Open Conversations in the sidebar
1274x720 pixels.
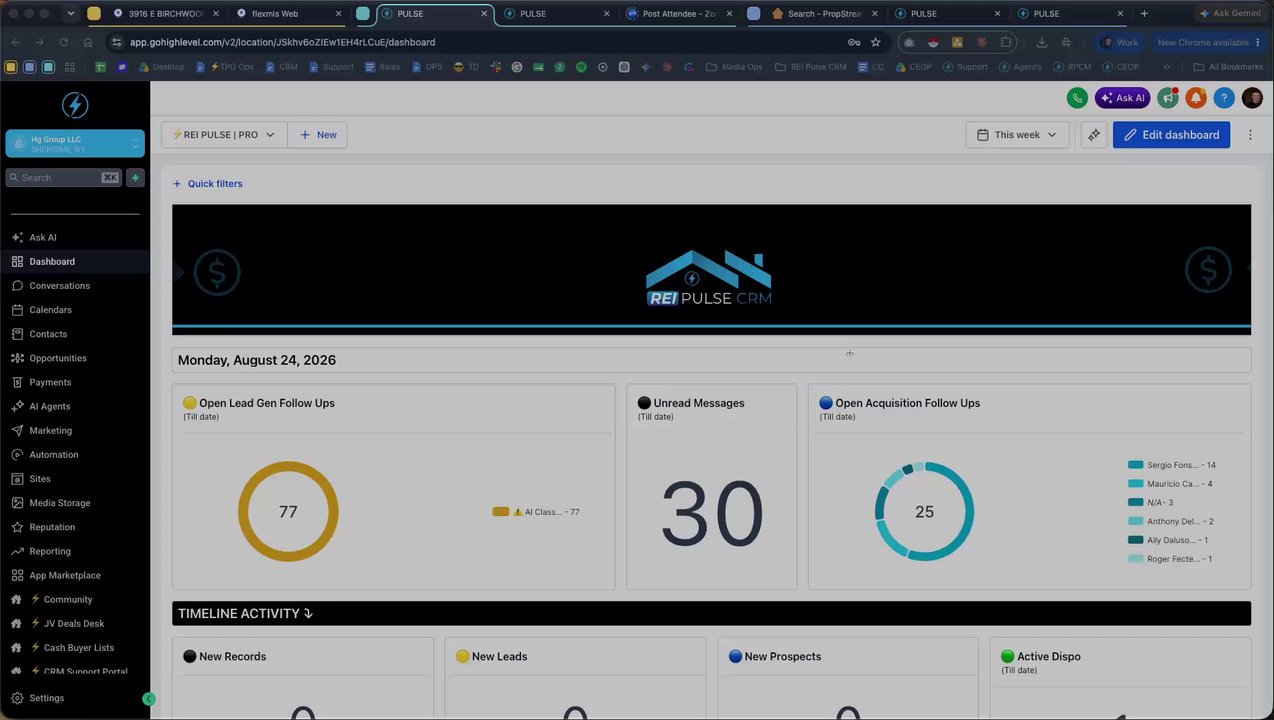coord(59,286)
